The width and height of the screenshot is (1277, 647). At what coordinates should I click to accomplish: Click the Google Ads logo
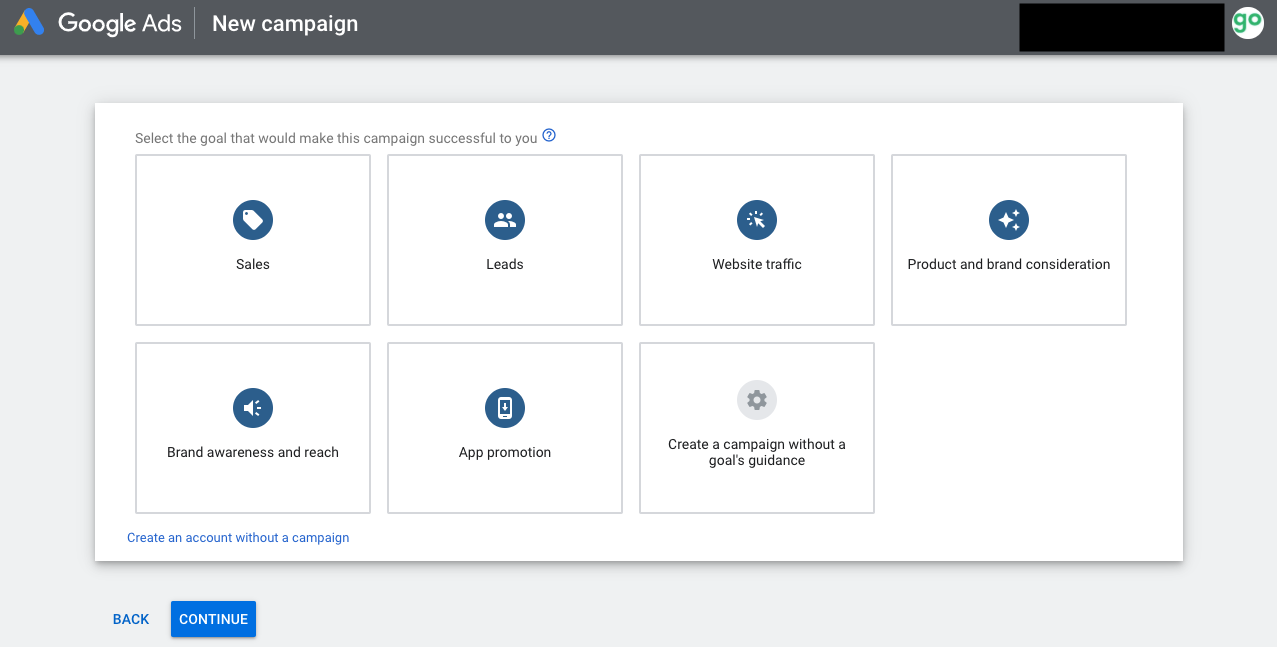coord(28,23)
